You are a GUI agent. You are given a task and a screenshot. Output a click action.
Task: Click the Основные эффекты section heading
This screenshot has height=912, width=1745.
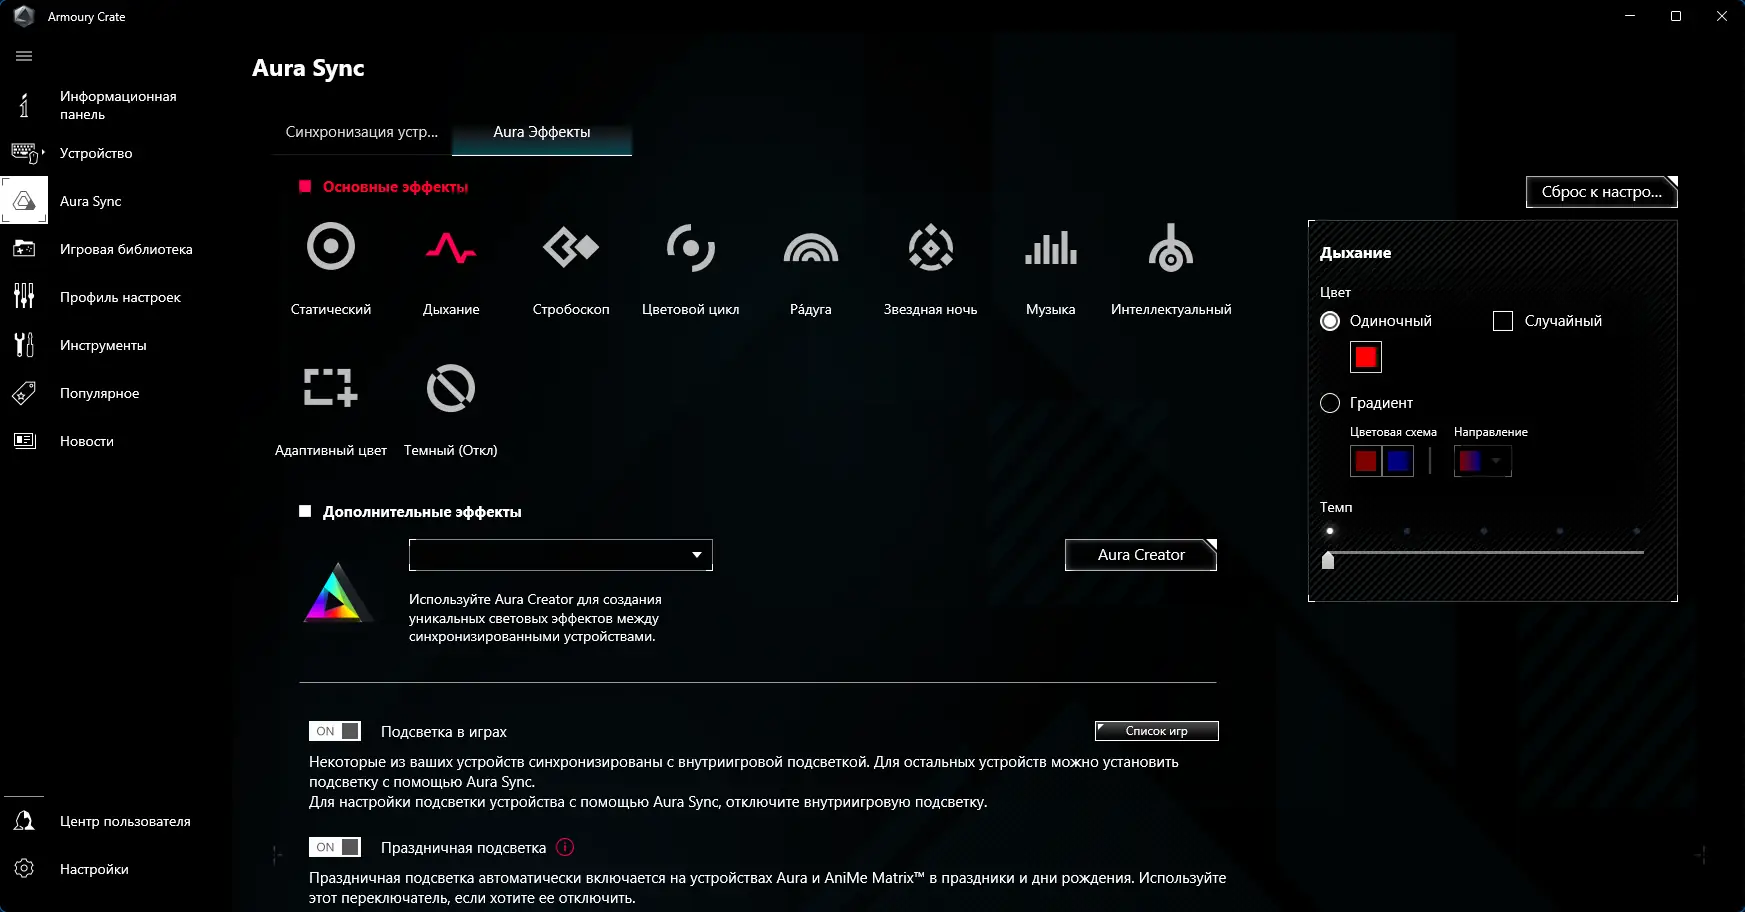tap(395, 187)
